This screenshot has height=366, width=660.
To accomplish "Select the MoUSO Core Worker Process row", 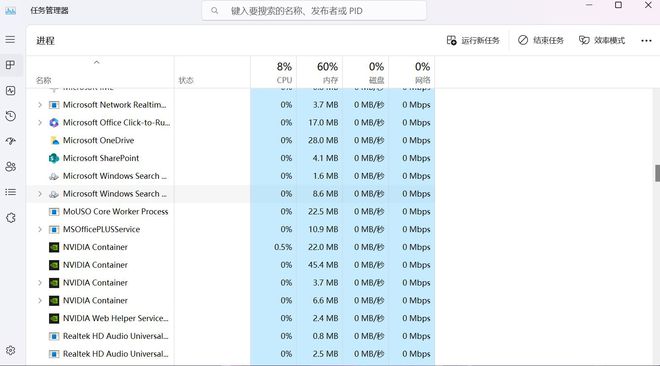I will [231, 212].
